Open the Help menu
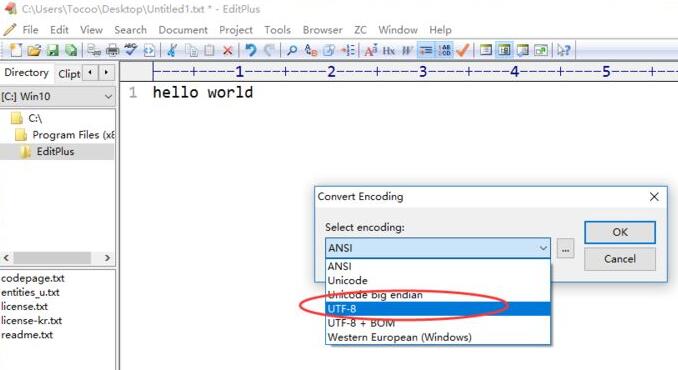The image size is (678, 370). coord(440,30)
